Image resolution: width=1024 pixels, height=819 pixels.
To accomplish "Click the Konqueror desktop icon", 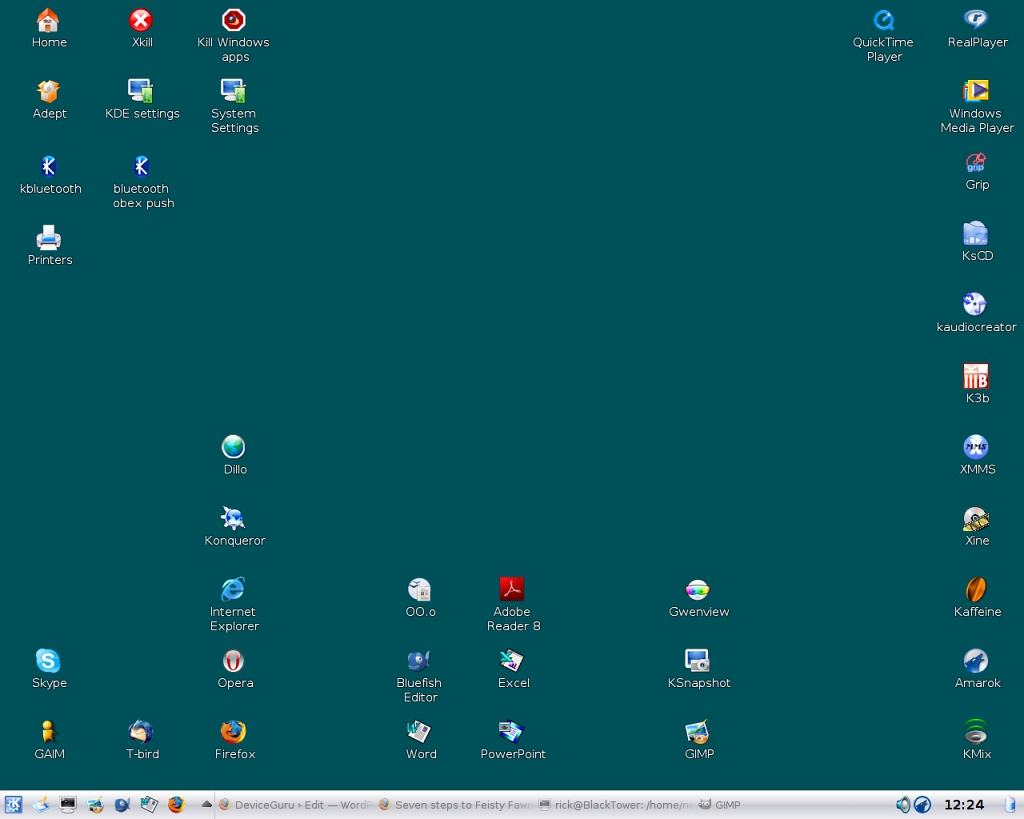I will (233, 519).
